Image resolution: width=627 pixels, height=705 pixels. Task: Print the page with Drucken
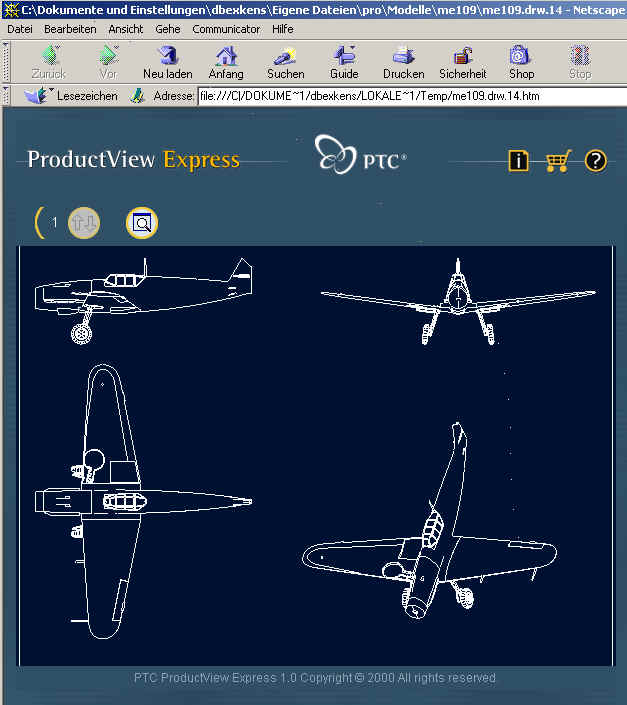pyautogui.click(x=403, y=62)
